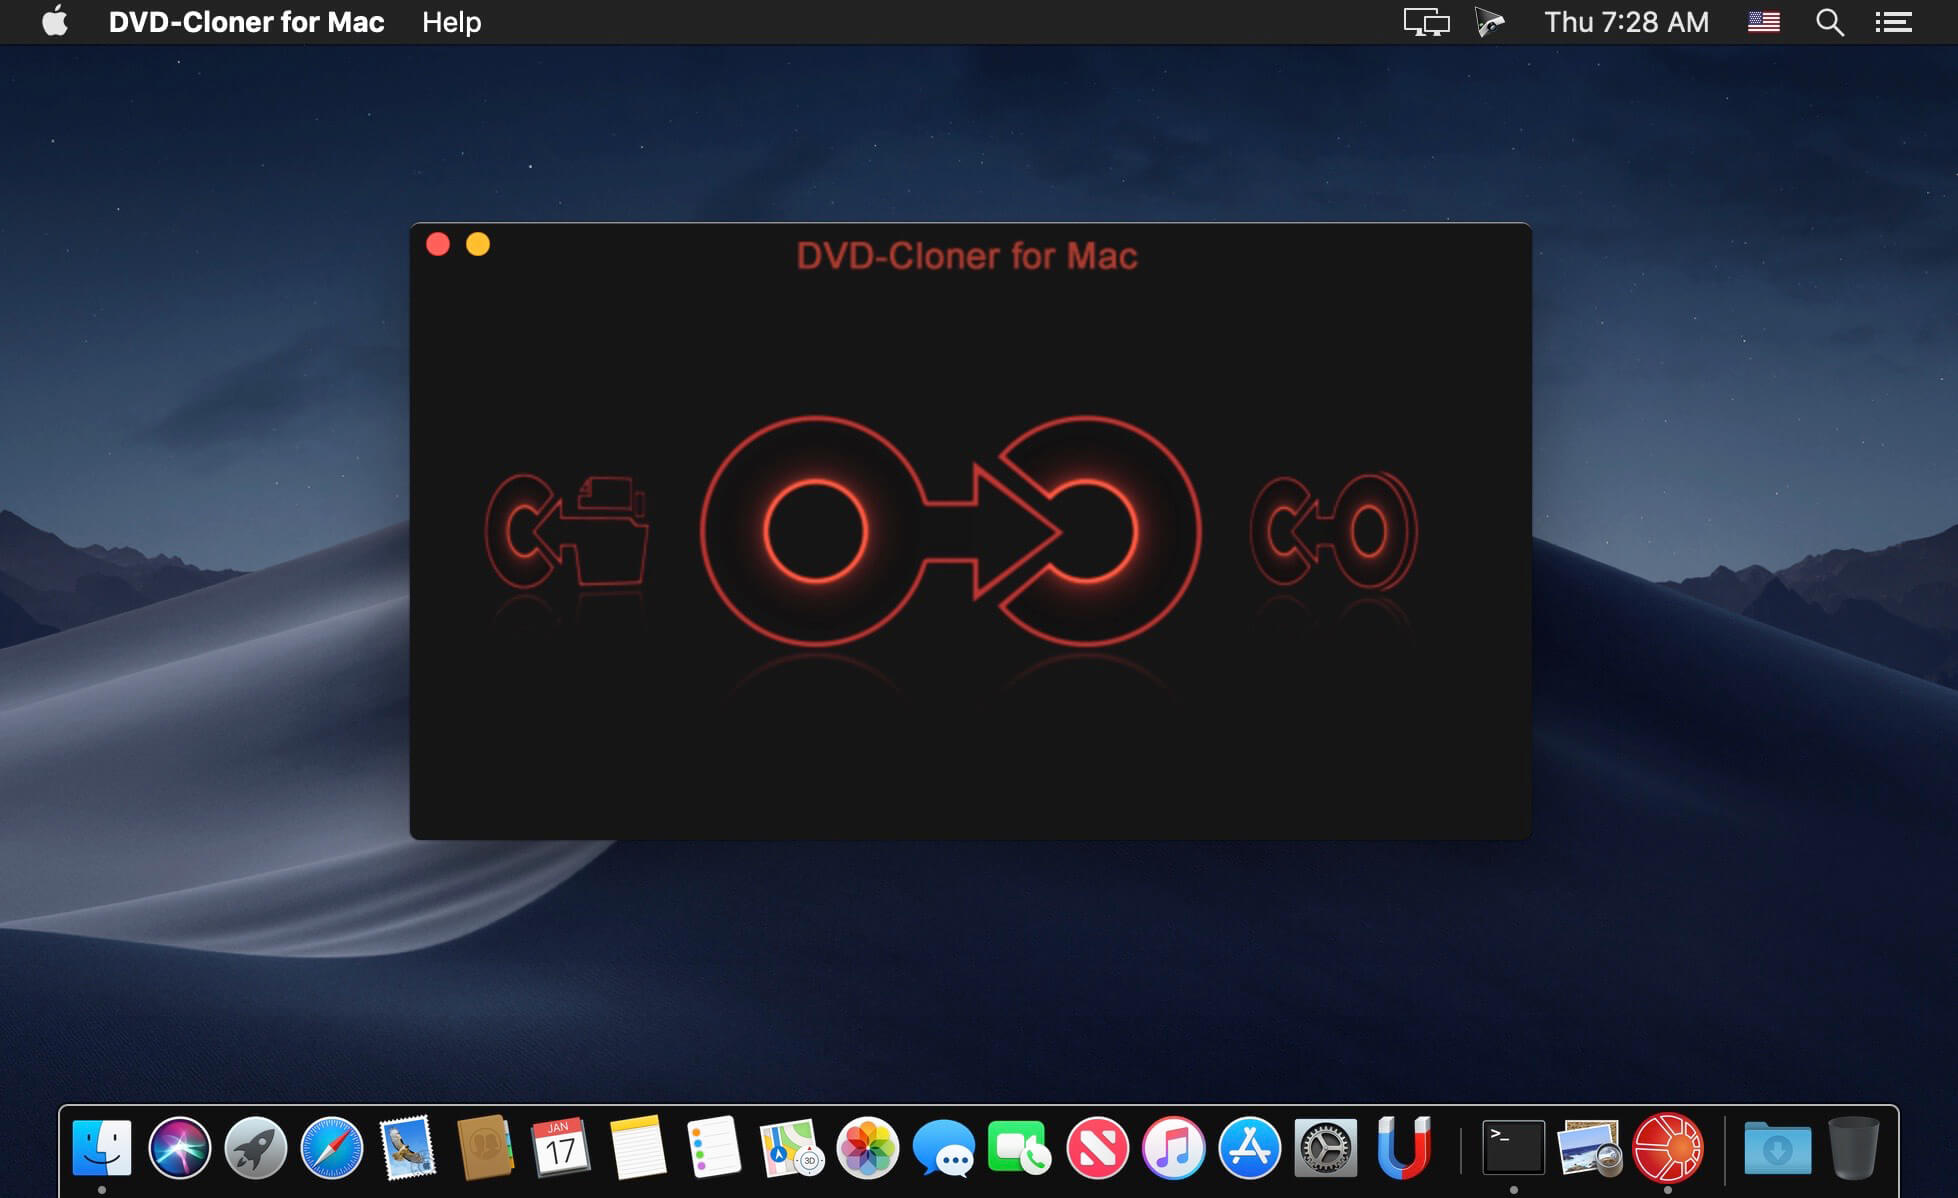Open Terminal from the Dock
The width and height of the screenshot is (1958, 1198).
click(x=1512, y=1147)
